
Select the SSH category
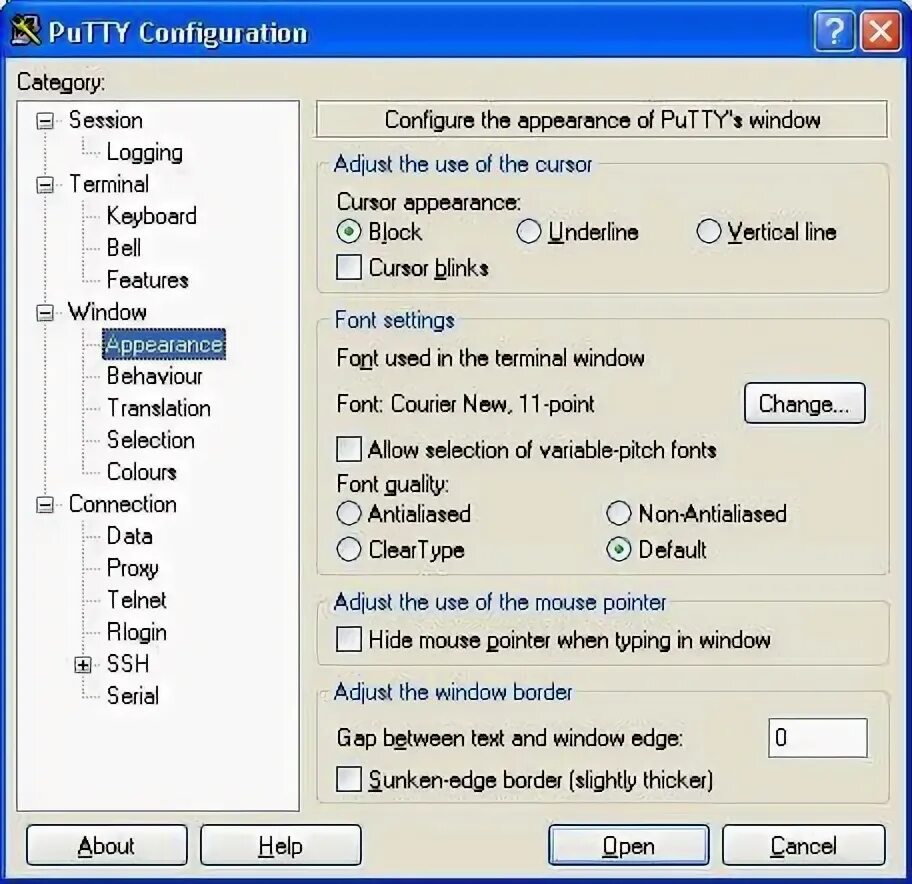[x=128, y=664]
